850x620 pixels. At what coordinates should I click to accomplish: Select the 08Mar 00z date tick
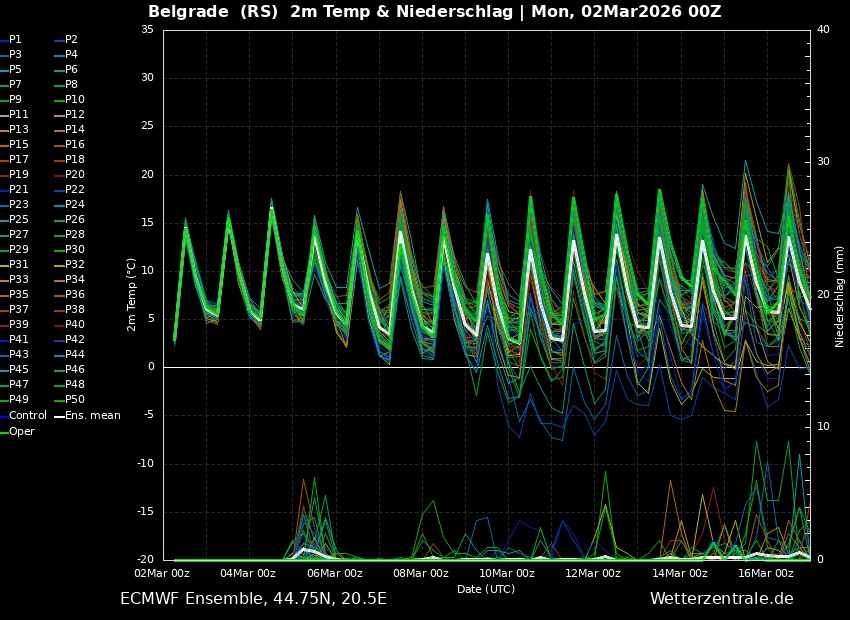421,573
